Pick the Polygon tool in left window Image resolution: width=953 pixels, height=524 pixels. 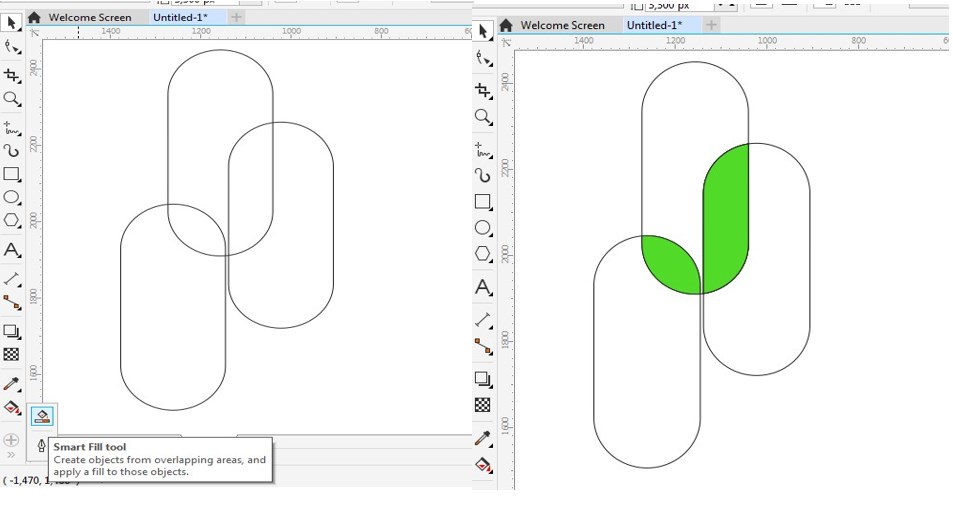12,220
